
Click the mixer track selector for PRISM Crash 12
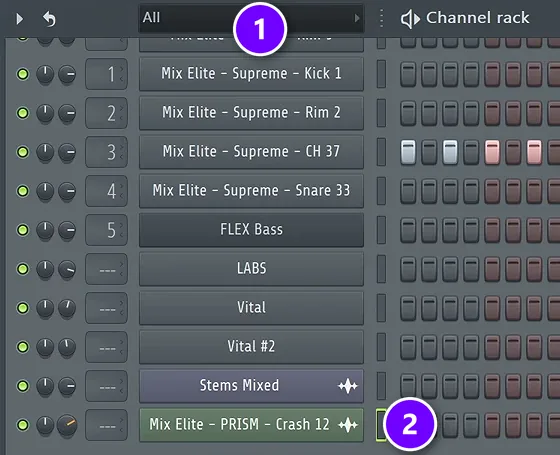(x=106, y=425)
